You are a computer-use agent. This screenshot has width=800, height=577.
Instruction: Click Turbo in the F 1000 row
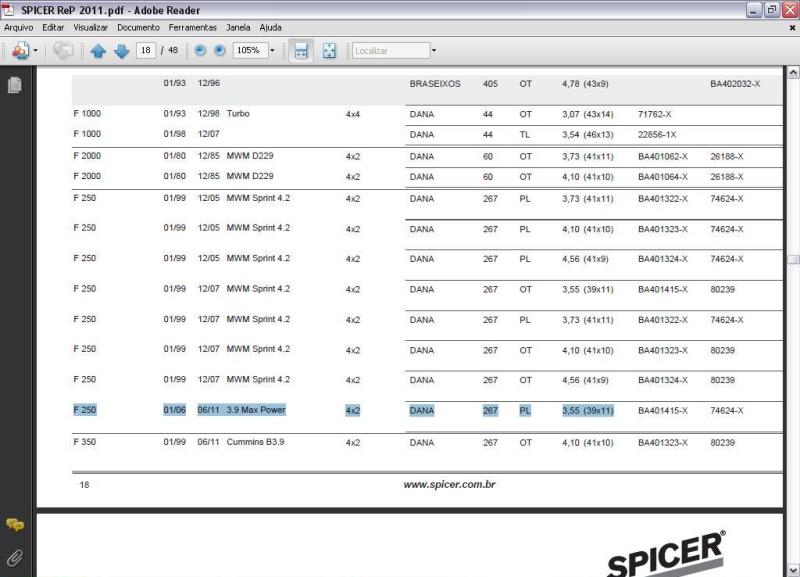click(x=238, y=113)
